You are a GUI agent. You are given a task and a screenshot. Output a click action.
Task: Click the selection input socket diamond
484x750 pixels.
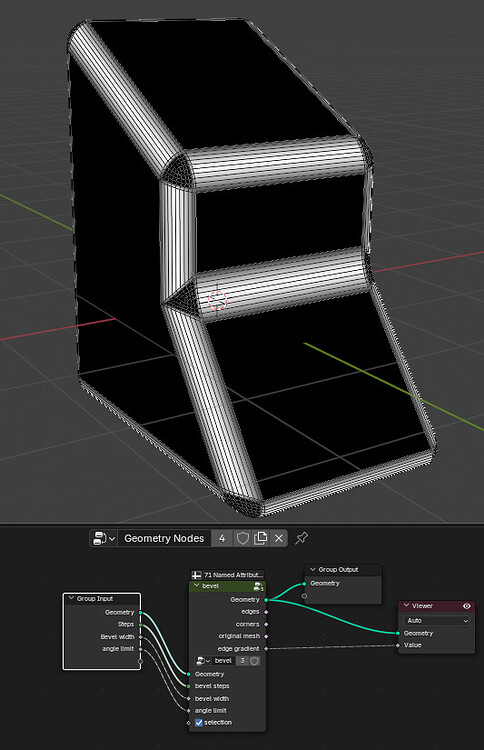pos(189,723)
